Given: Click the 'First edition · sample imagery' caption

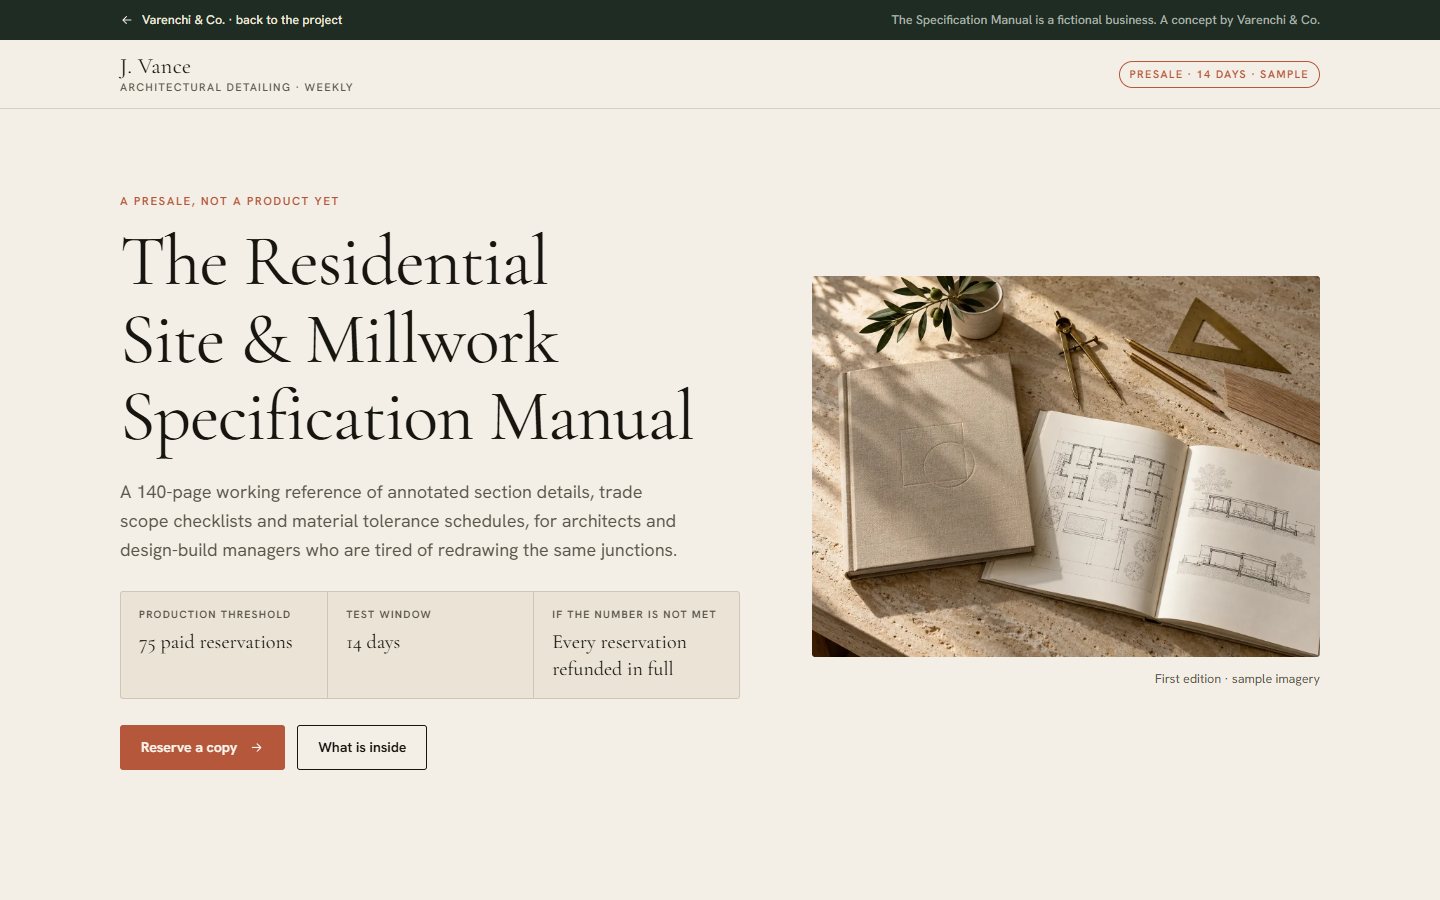Looking at the screenshot, I should 1237,679.
